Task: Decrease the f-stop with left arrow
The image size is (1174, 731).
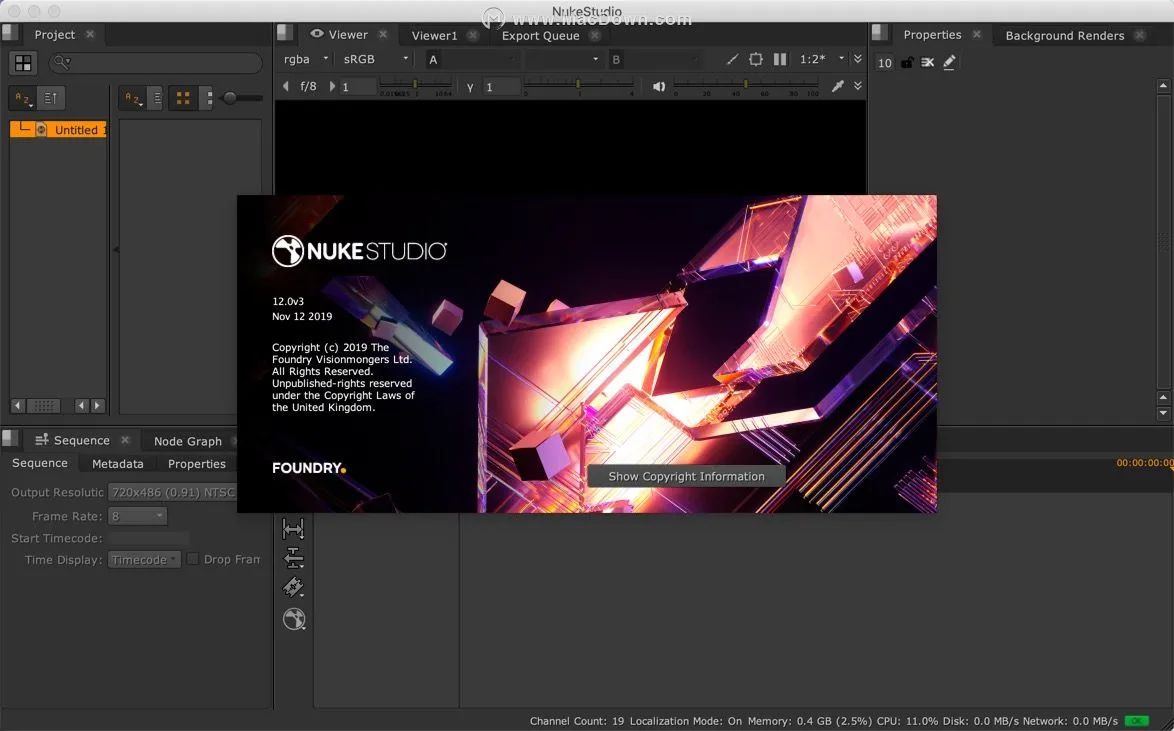Action: (x=286, y=86)
